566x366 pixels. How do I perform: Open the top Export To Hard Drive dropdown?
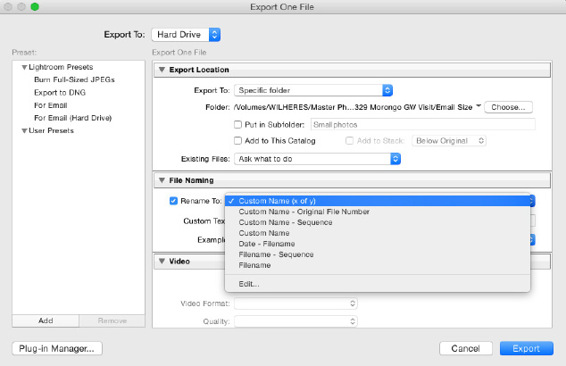(x=186, y=35)
